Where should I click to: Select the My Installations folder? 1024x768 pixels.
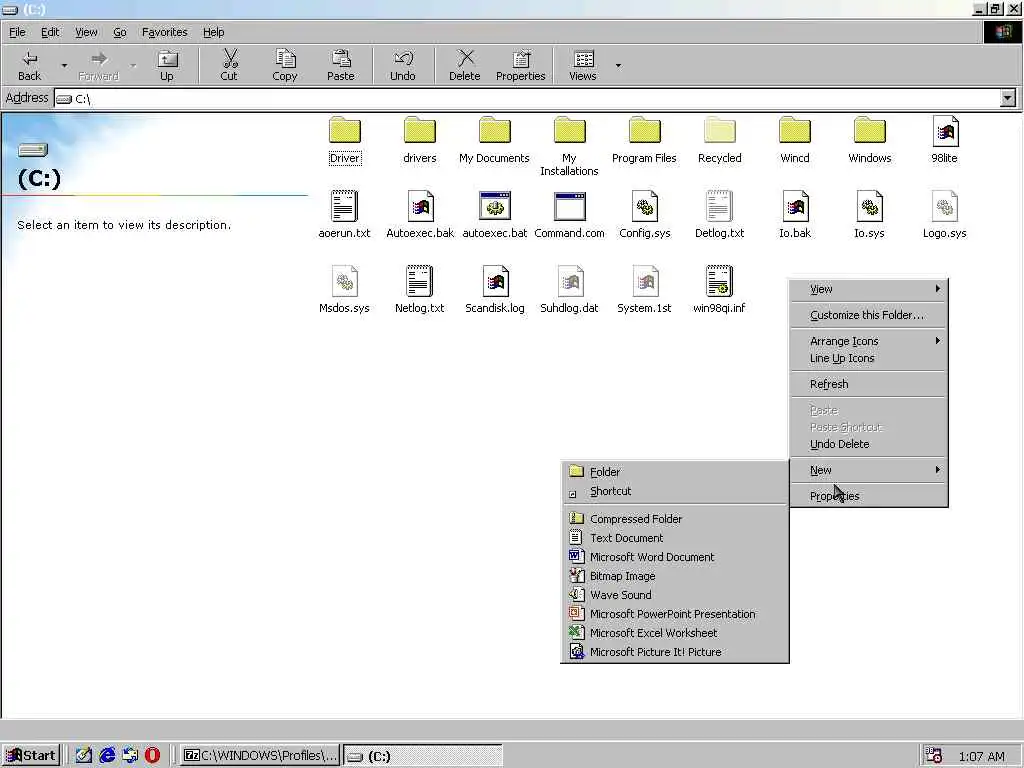(x=569, y=146)
